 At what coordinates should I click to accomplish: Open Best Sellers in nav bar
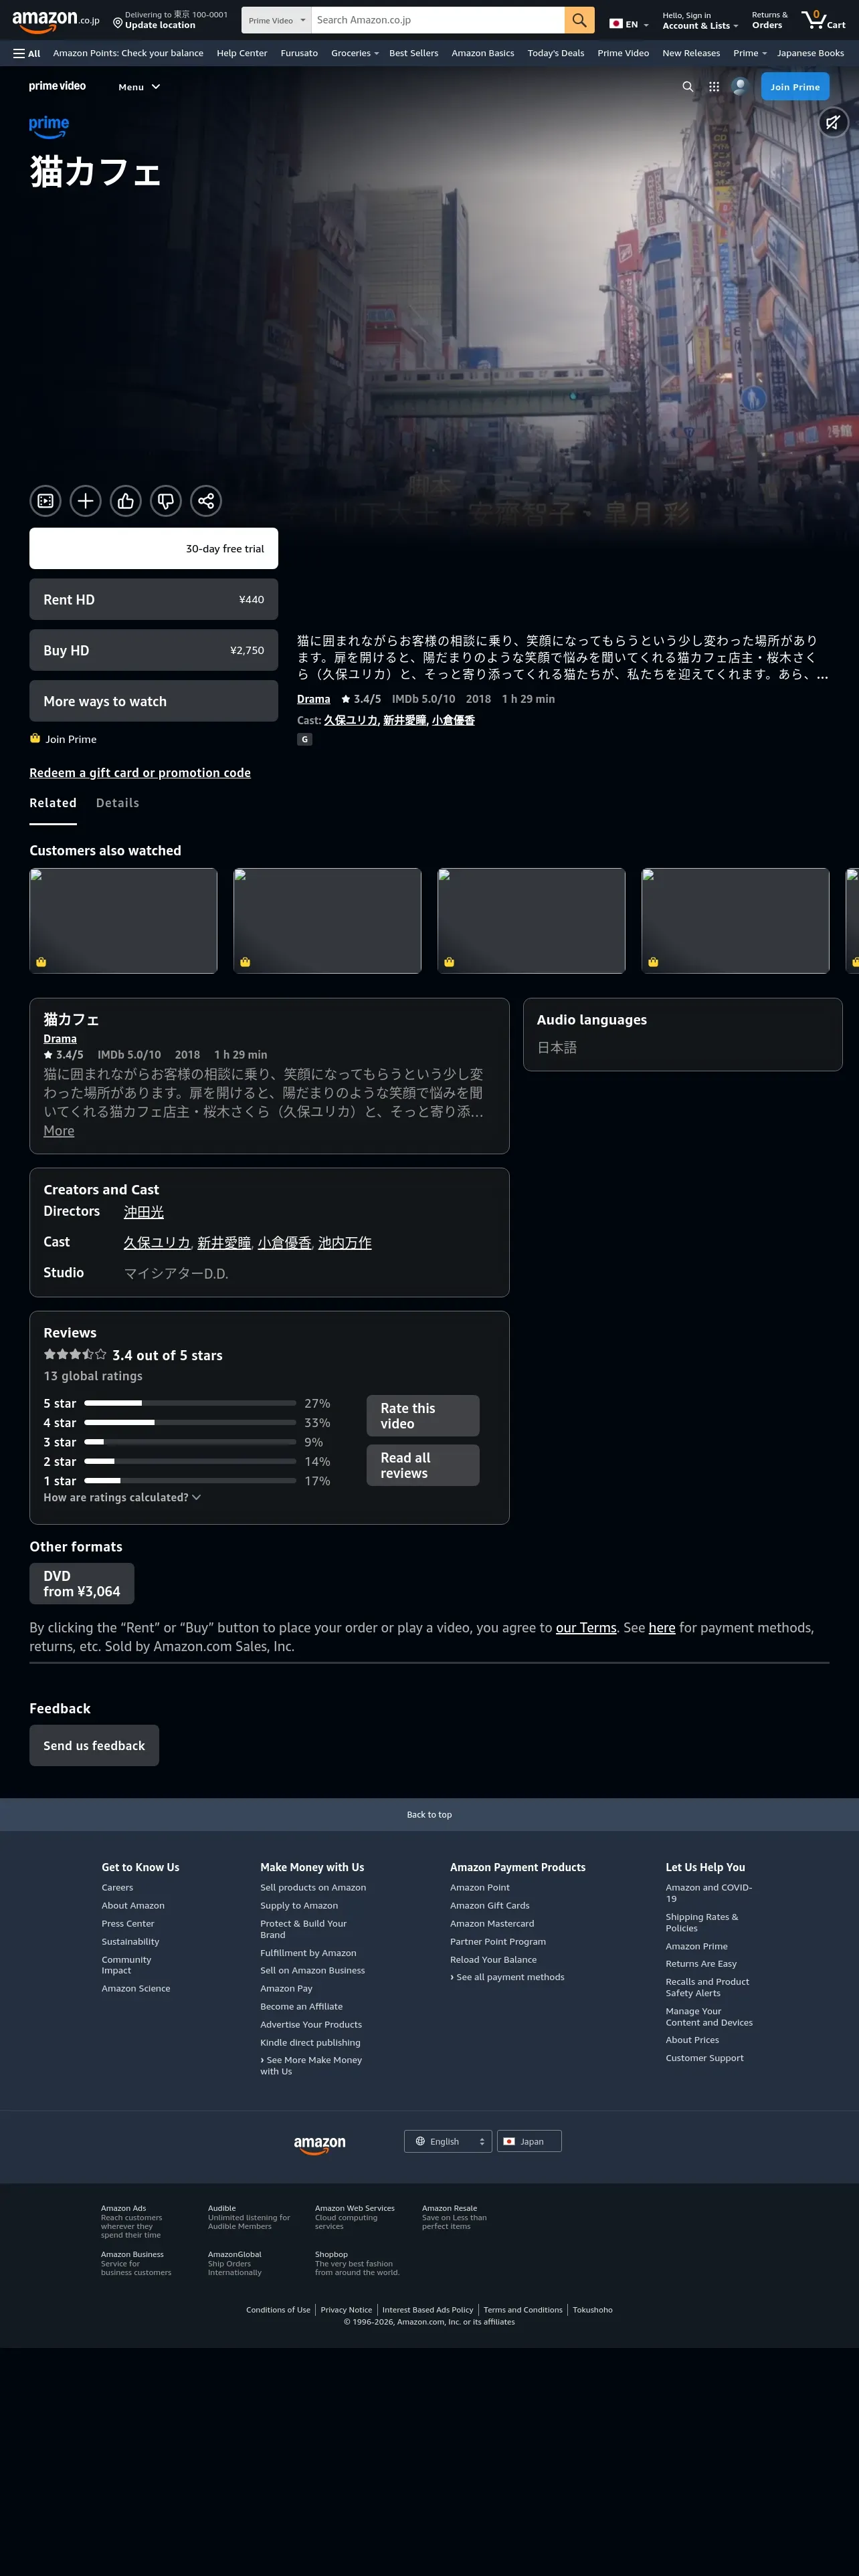click(414, 53)
